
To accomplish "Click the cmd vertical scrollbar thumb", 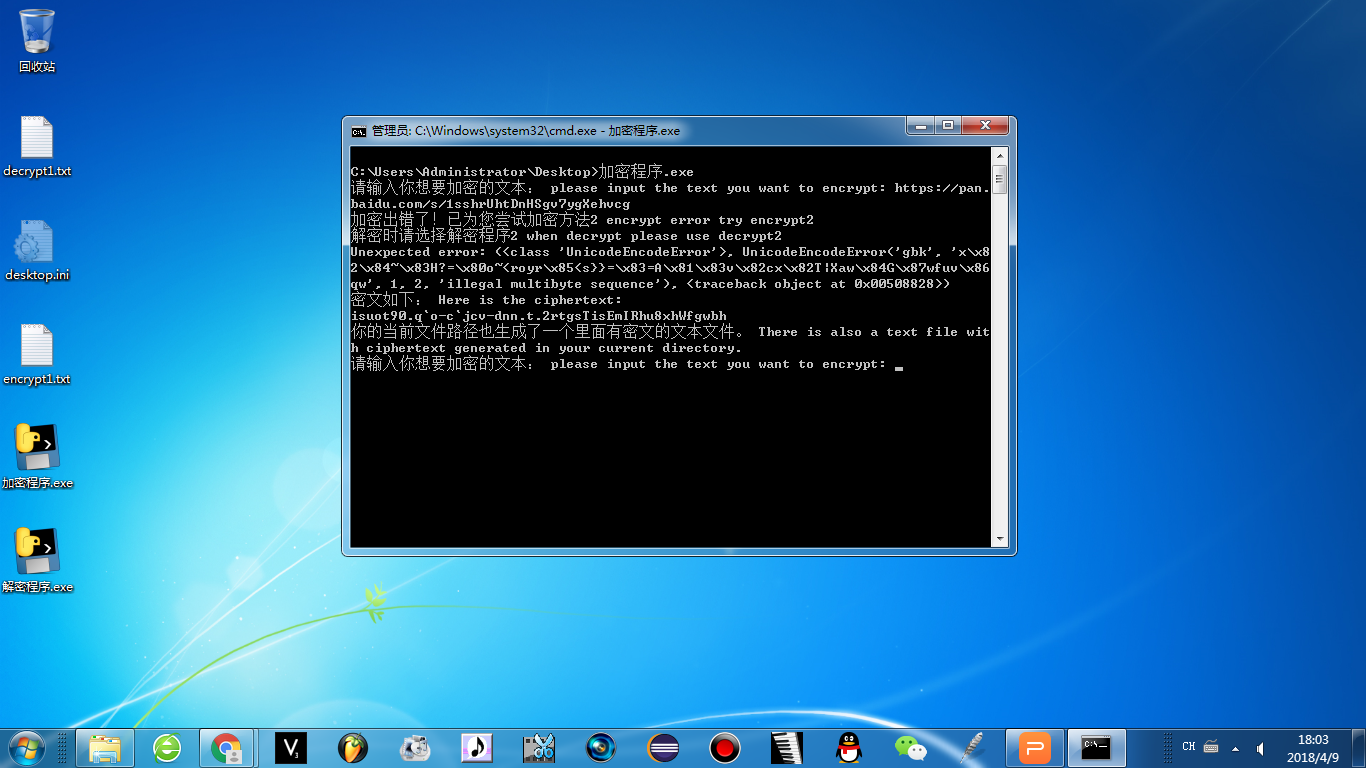I will pos(998,180).
